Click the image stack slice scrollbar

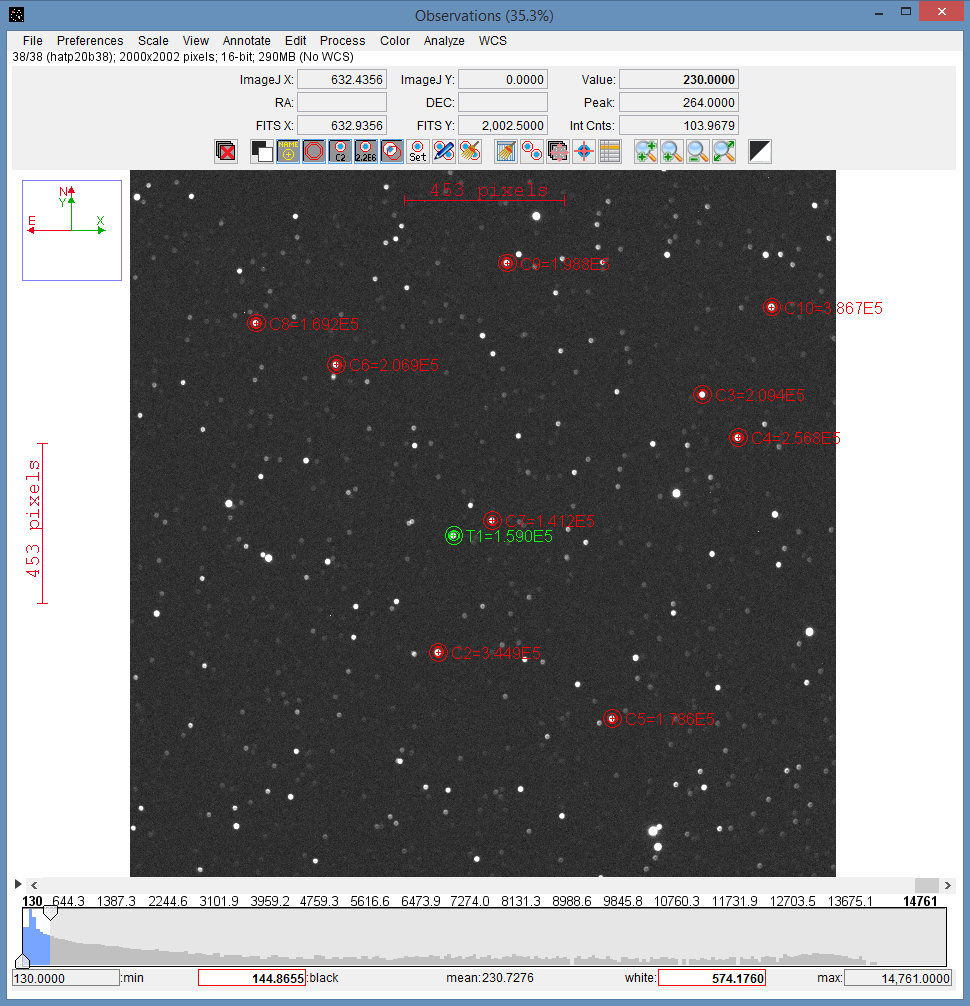(480, 886)
